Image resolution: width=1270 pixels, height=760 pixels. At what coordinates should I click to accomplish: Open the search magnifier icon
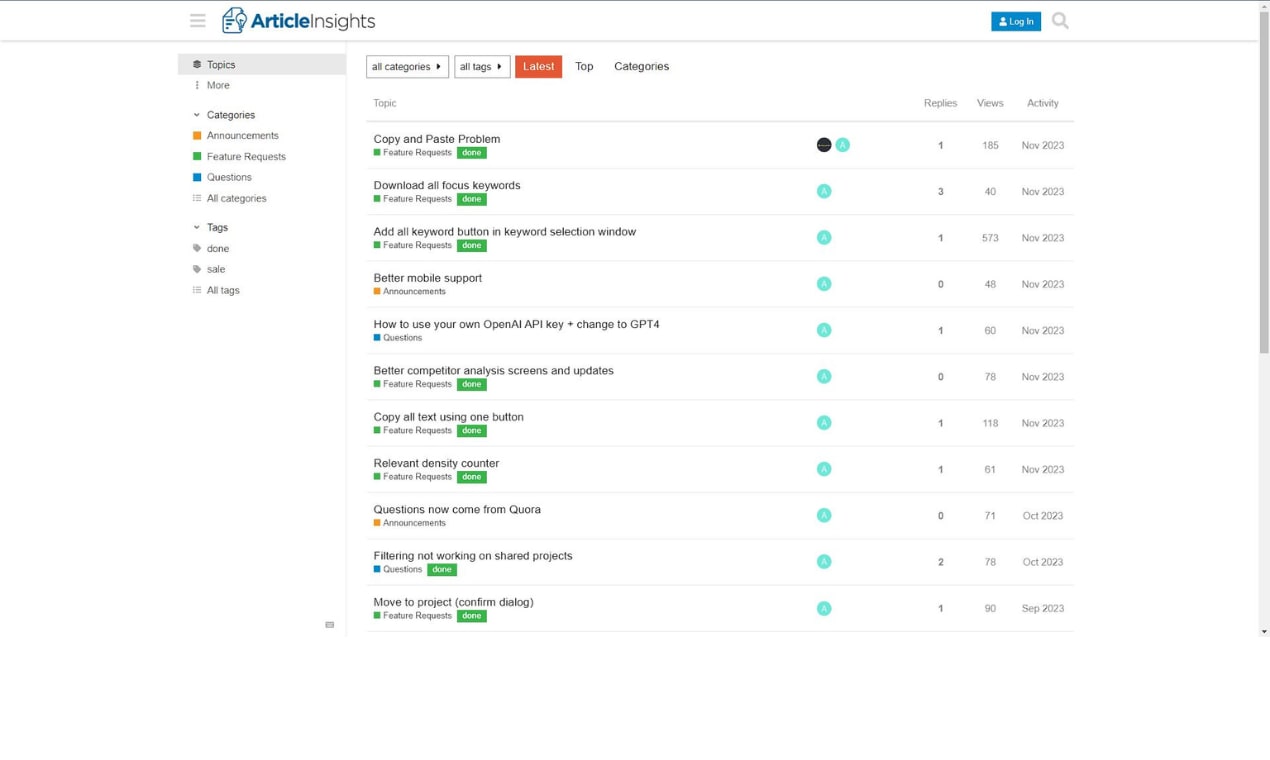coord(1060,21)
